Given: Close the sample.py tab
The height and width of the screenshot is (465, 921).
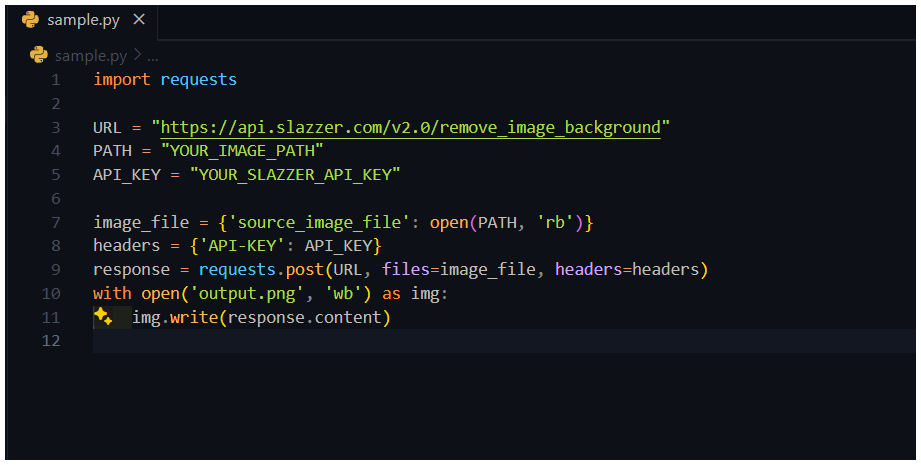Looking at the screenshot, I should coord(139,19).
